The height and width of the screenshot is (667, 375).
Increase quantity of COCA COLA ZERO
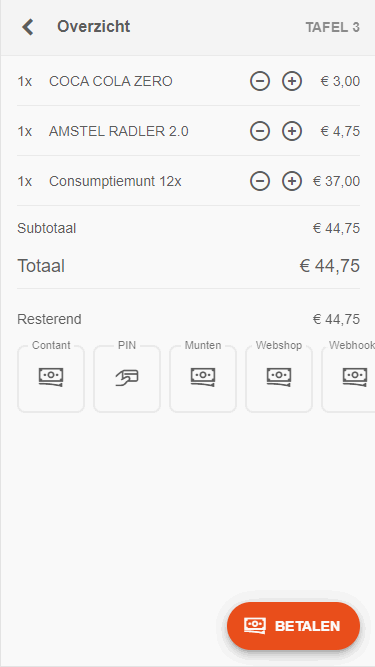tap(292, 81)
